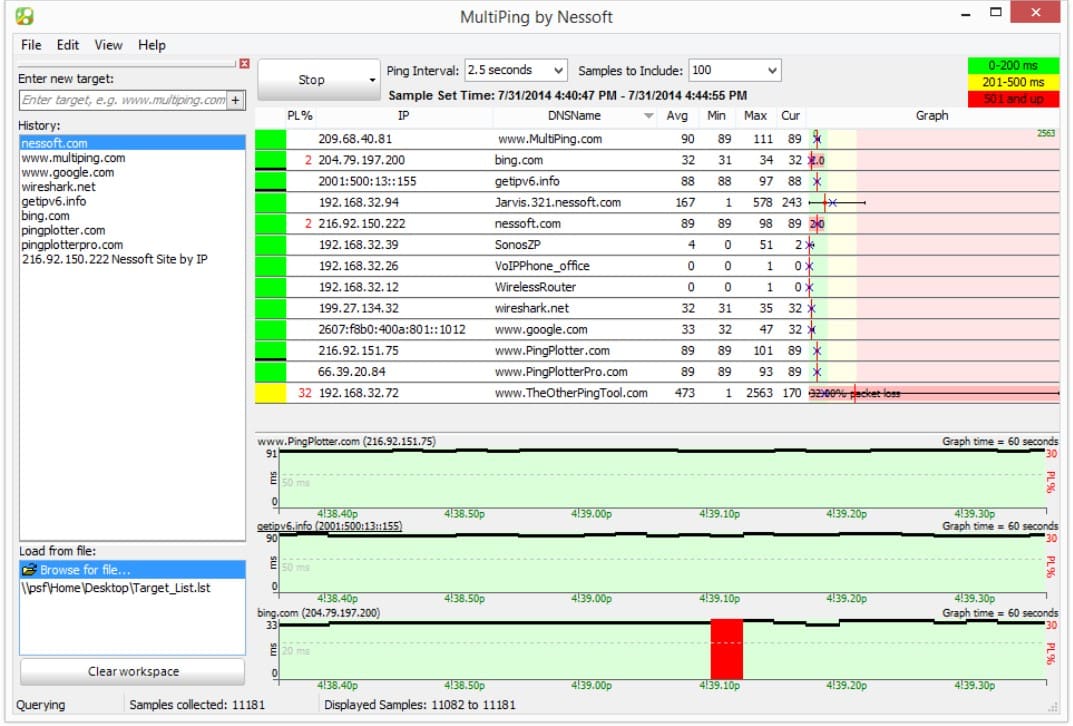Click the Graph column header
This screenshot has width=1073, height=726.
(x=932, y=116)
